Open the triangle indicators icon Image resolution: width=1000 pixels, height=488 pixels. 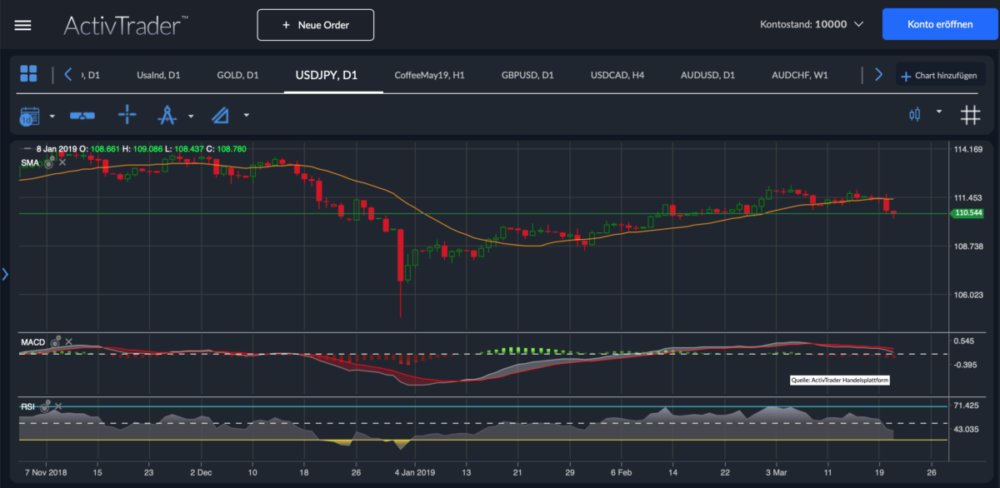pyautogui.click(x=220, y=116)
